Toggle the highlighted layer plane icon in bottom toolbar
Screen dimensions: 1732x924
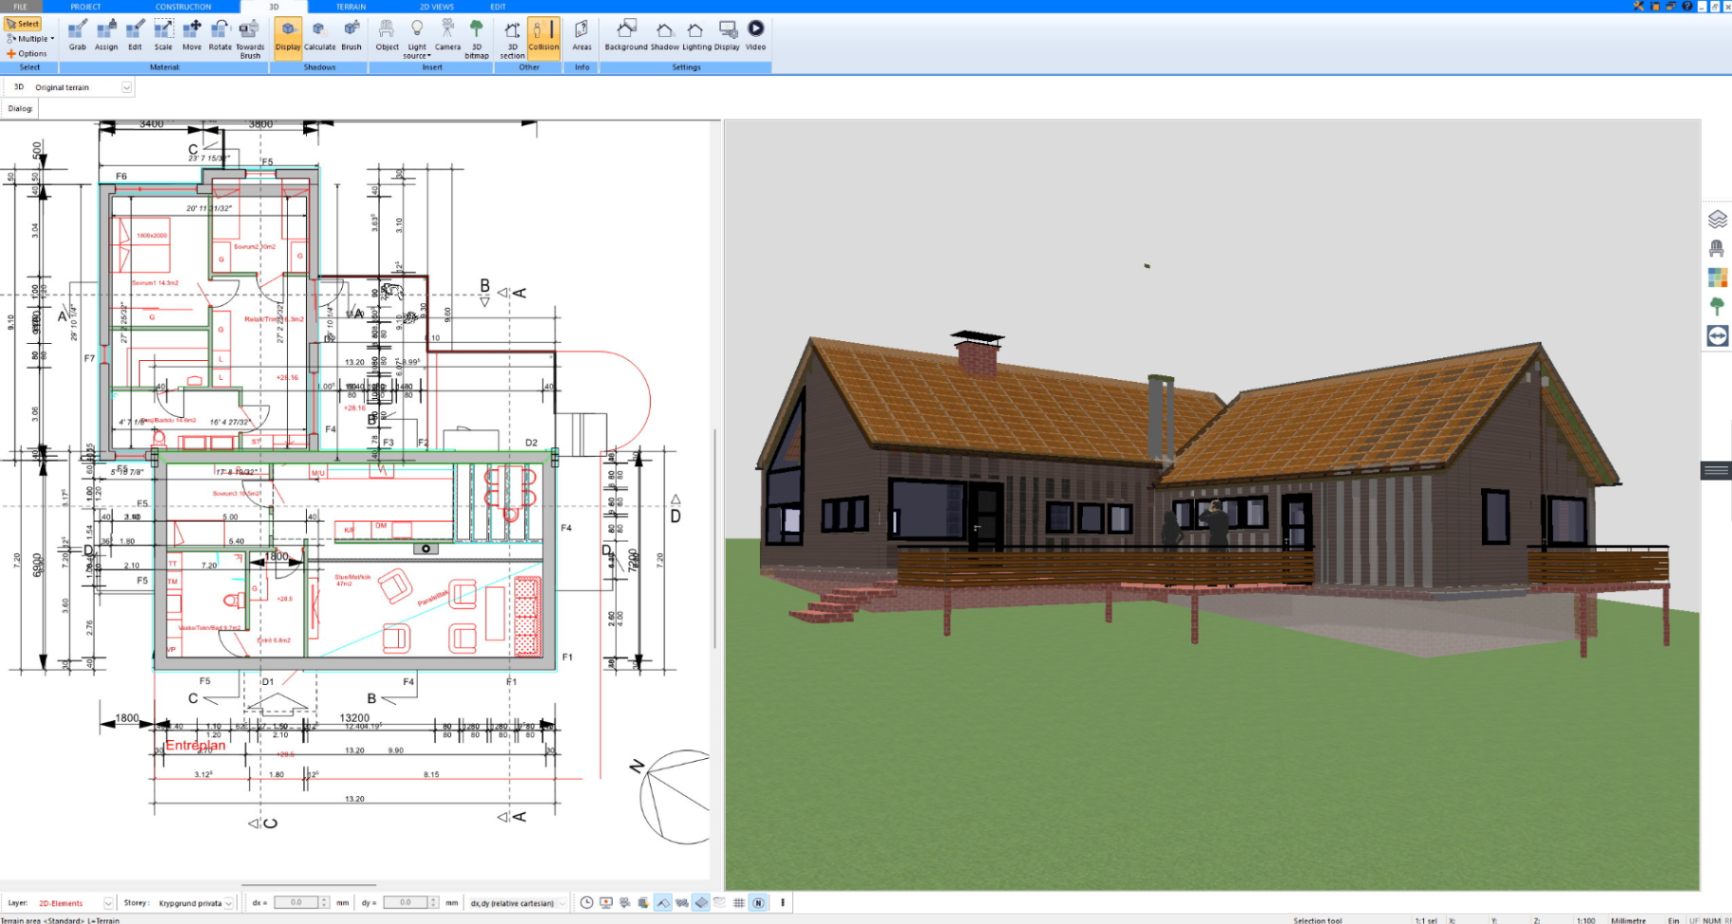coord(701,903)
